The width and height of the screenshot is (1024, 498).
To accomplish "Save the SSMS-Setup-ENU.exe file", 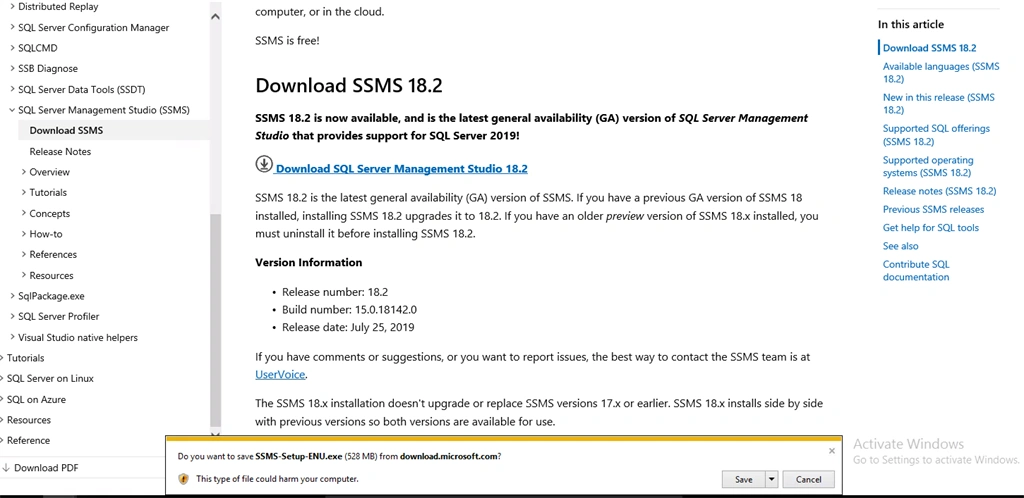I will pos(743,479).
